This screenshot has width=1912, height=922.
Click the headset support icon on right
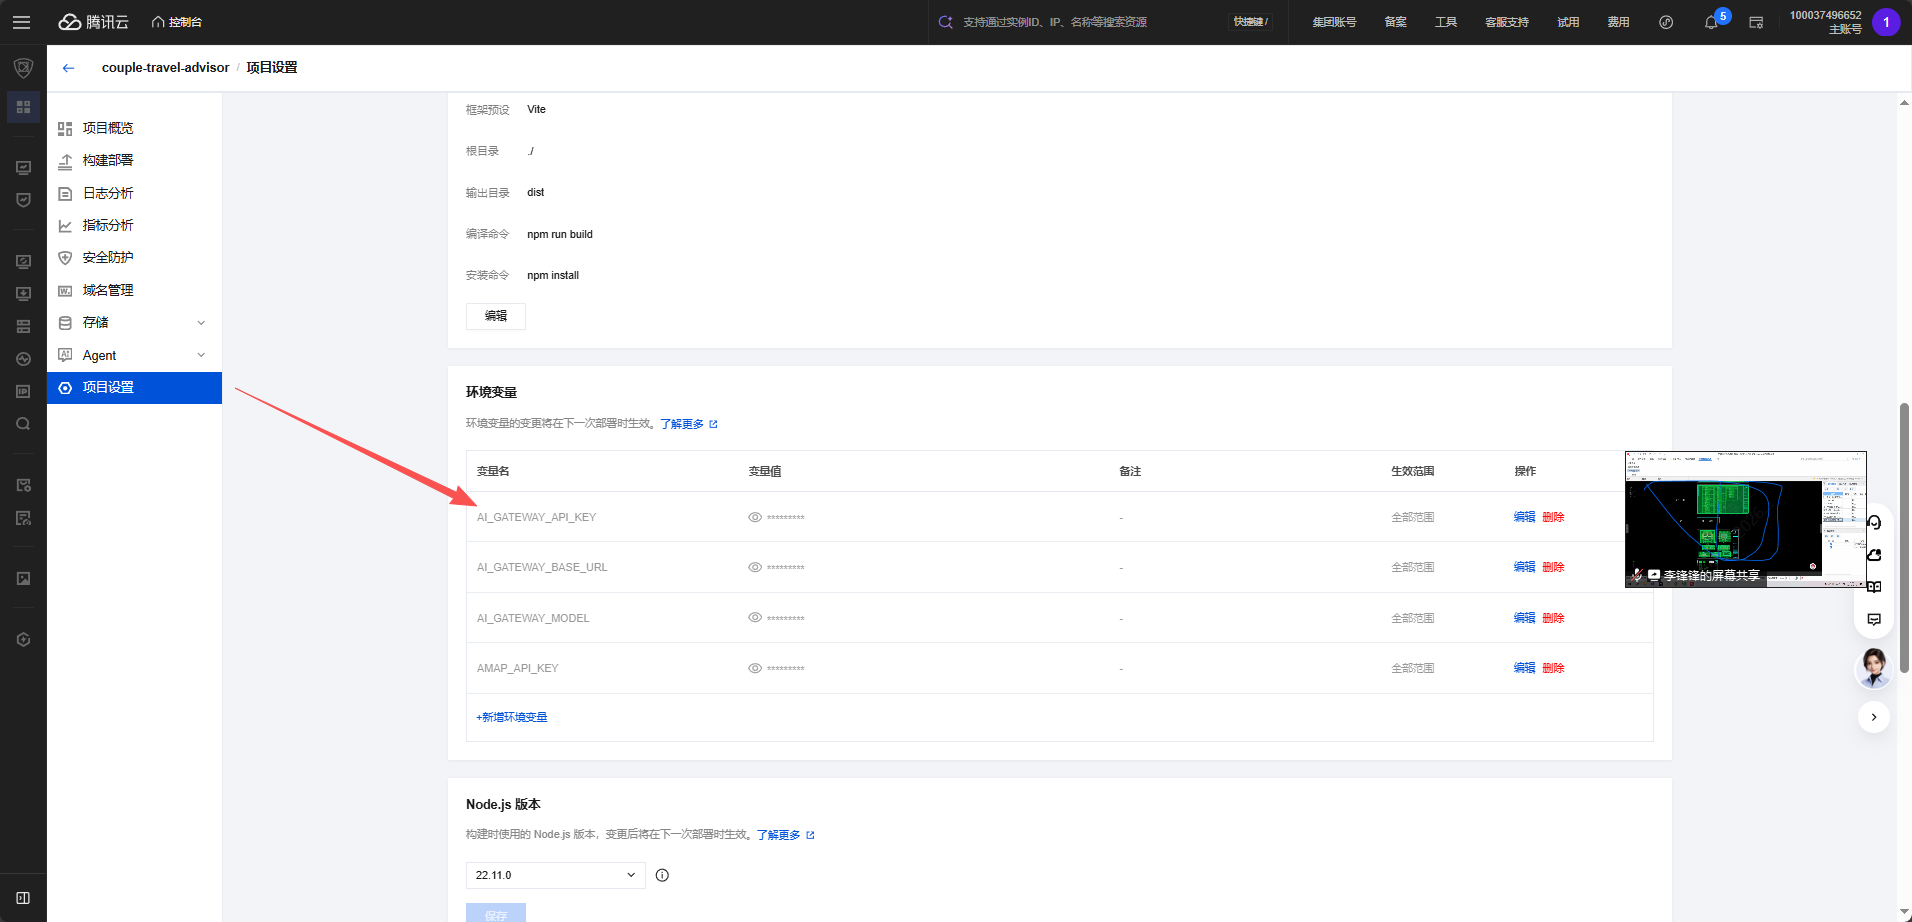pyautogui.click(x=1874, y=523)
